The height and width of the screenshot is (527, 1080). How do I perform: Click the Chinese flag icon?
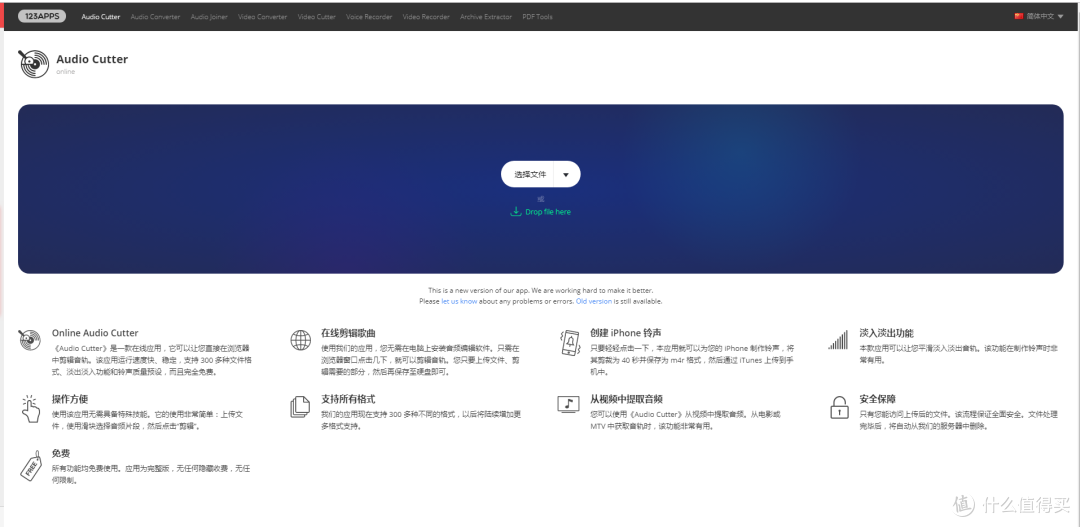[1019, 17]
